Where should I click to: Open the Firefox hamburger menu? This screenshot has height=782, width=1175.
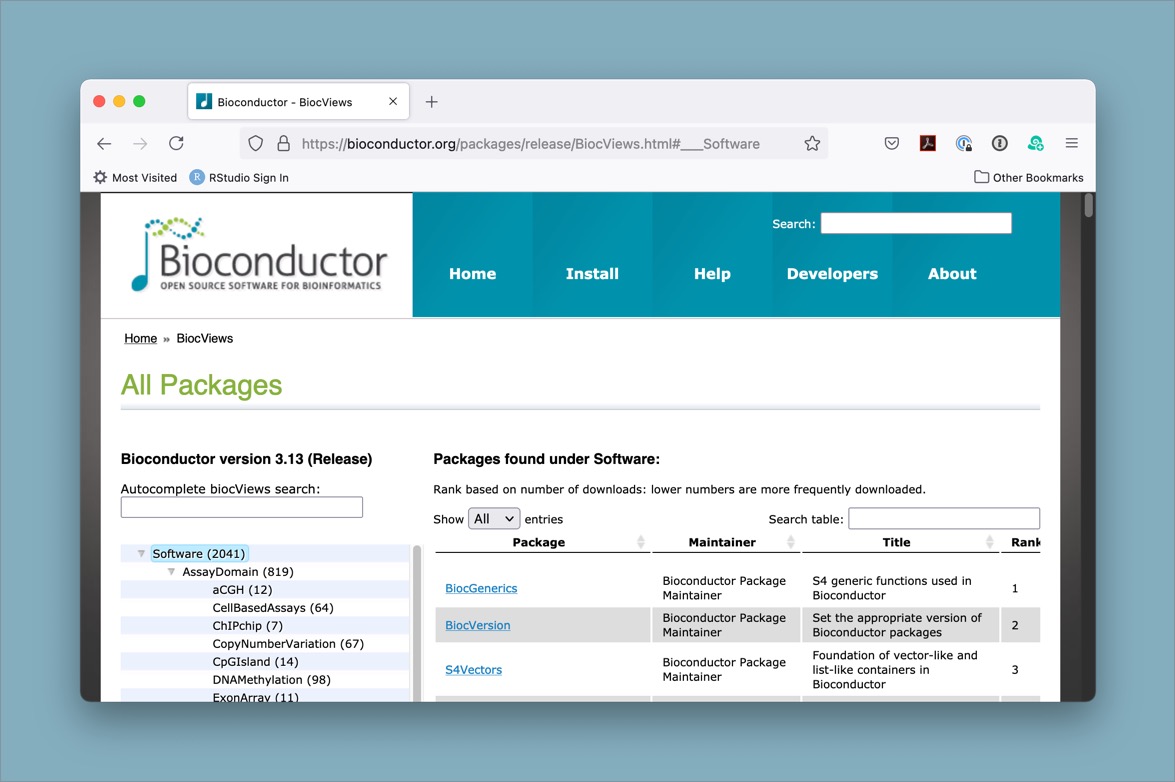click(x=1071, y=144)
